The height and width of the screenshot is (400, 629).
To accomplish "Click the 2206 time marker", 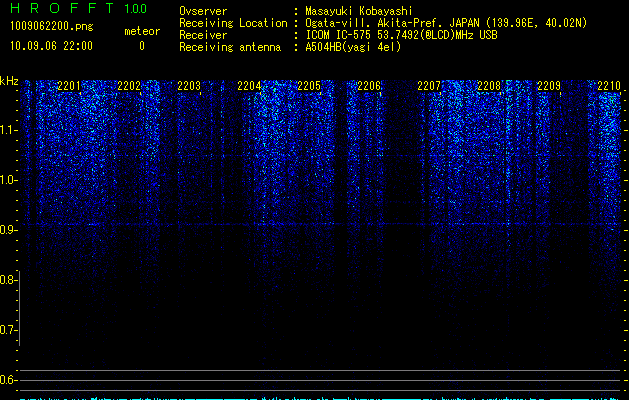I will pyautogui.click(x=369, y=86).
